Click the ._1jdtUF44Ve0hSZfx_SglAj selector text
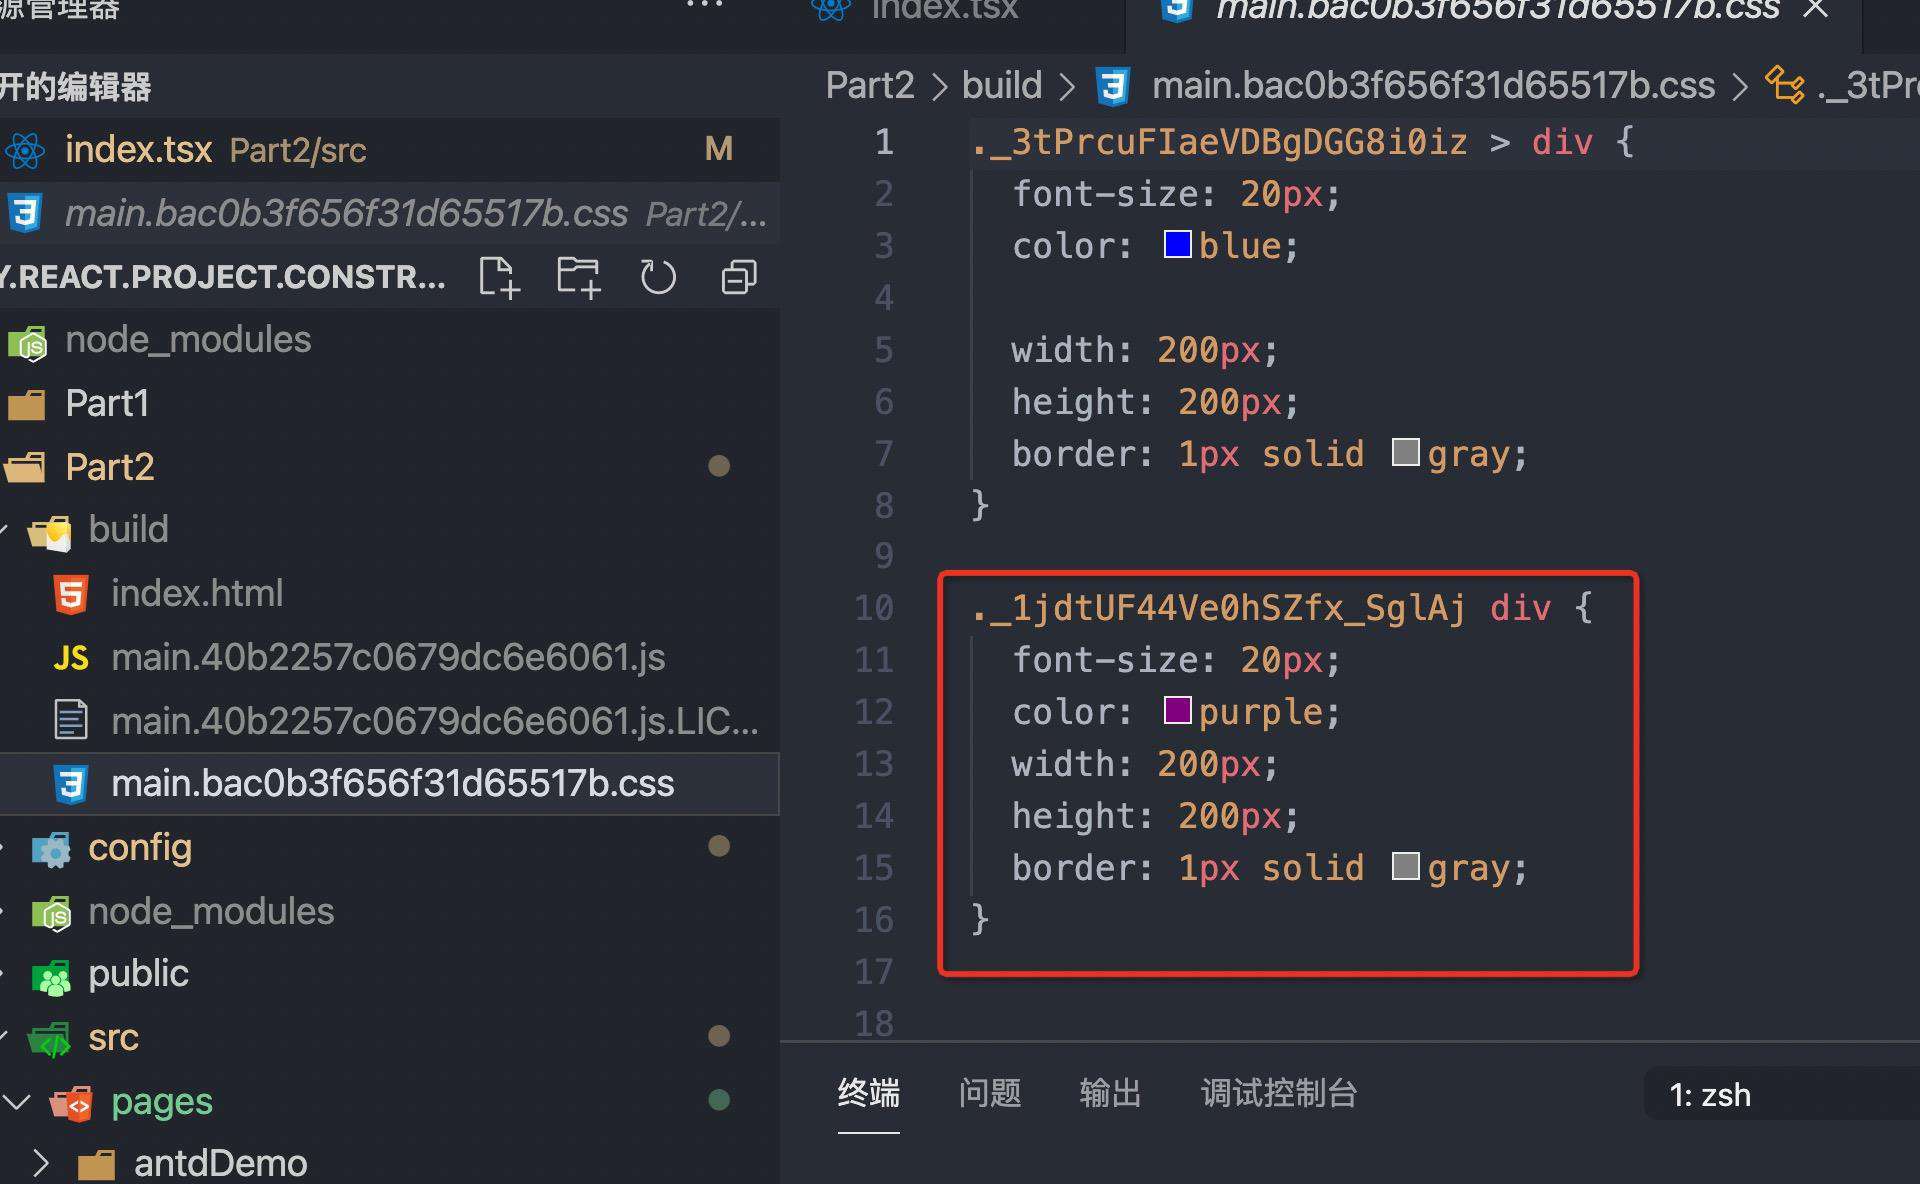This screenshot has width=1920, height=1184. pos(1218,608)
